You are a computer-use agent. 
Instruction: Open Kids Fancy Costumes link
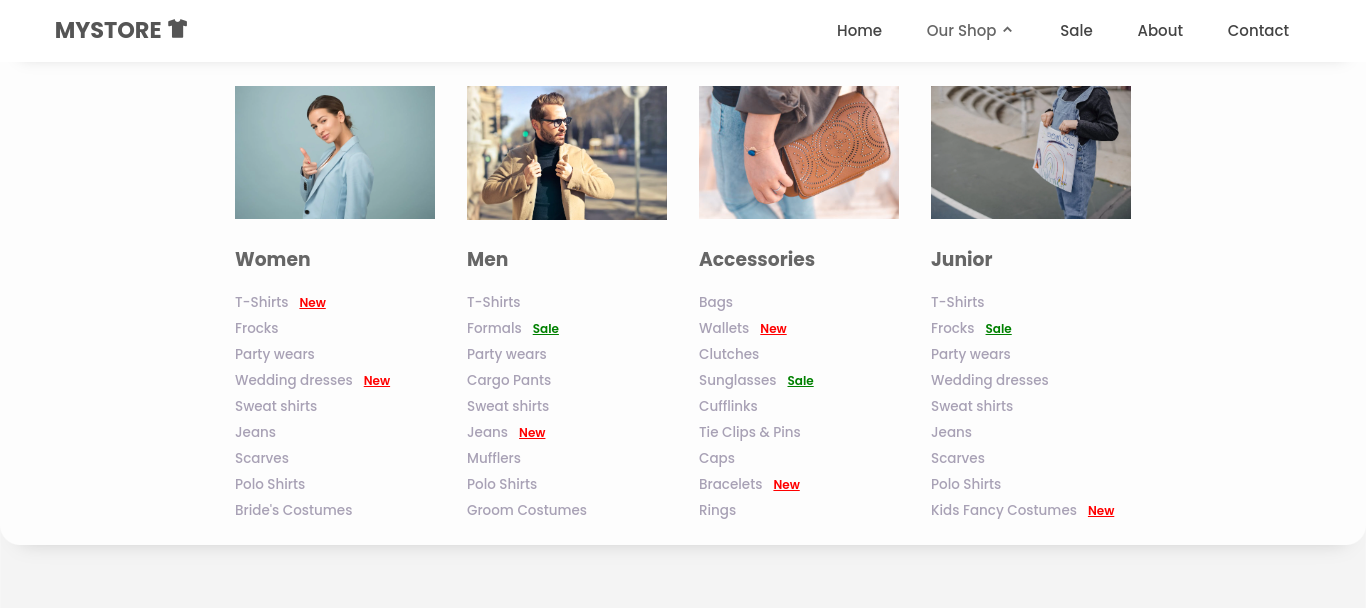[x=1003, y=510]
